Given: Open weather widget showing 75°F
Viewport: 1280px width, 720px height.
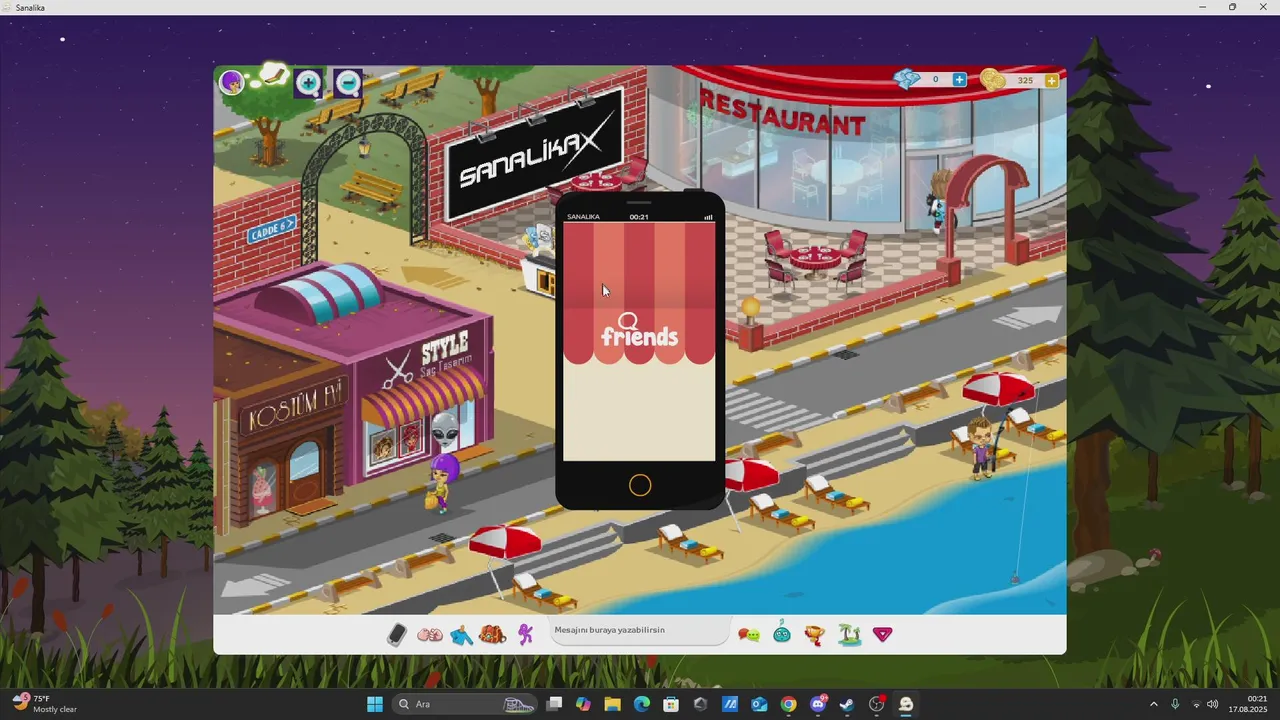Looking at the screenshot, I should click(45, 704).
